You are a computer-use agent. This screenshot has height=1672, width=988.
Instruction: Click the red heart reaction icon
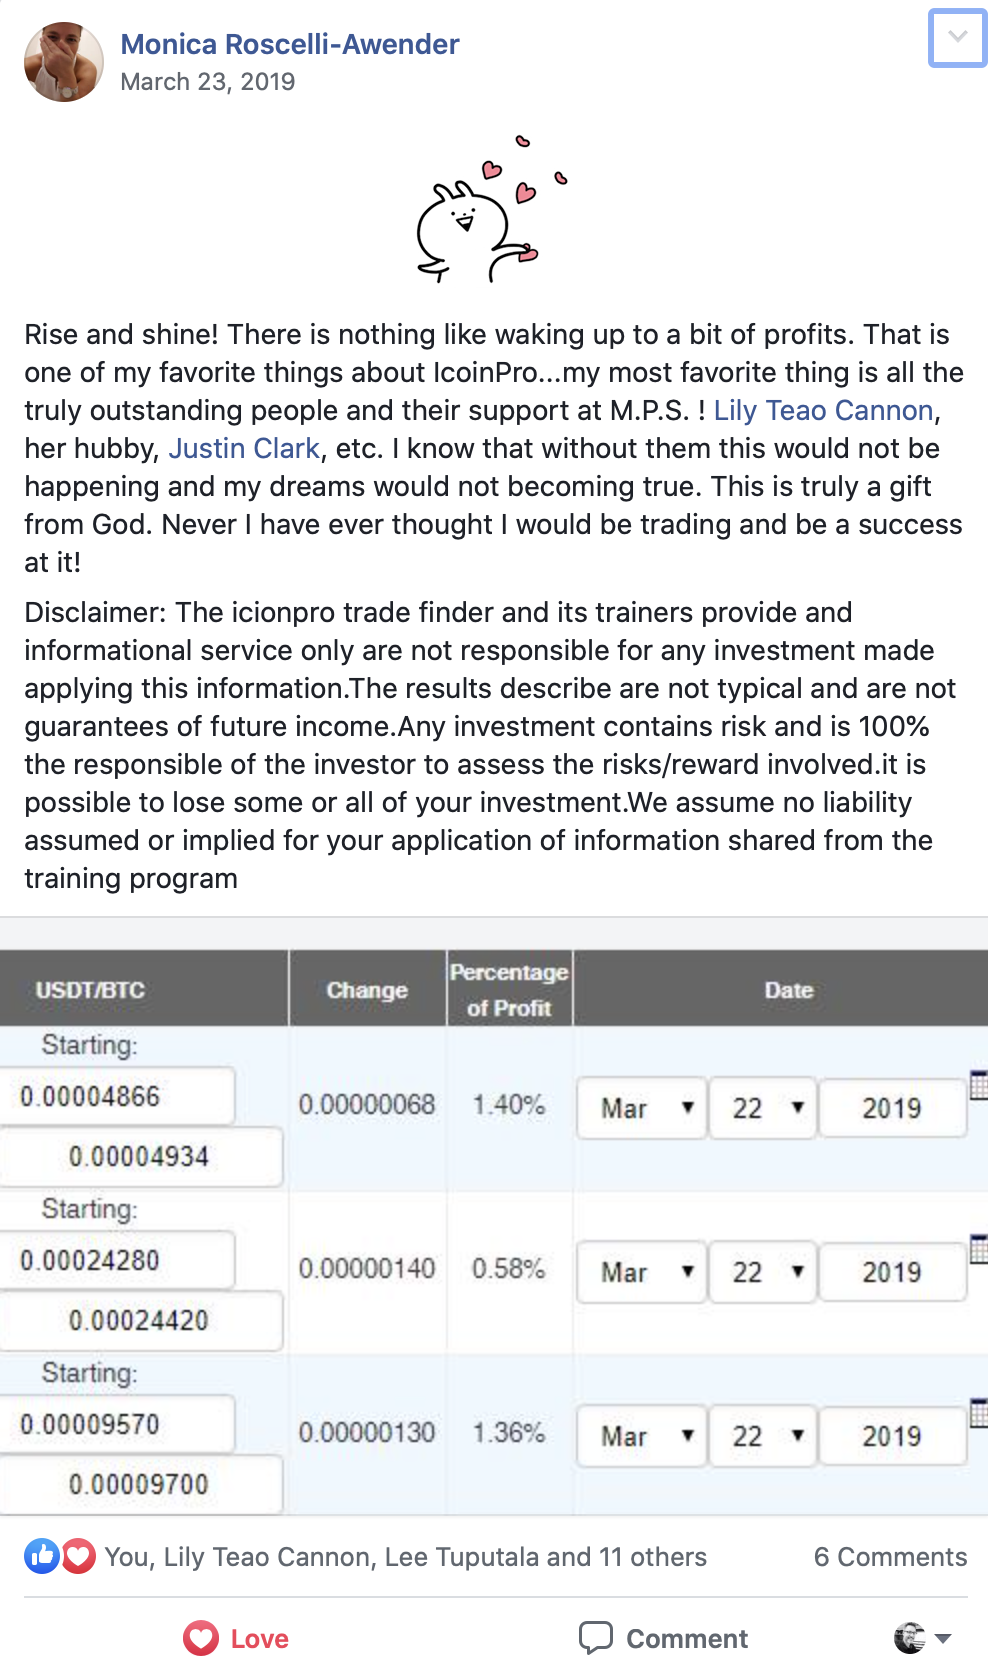(78, 1556)
